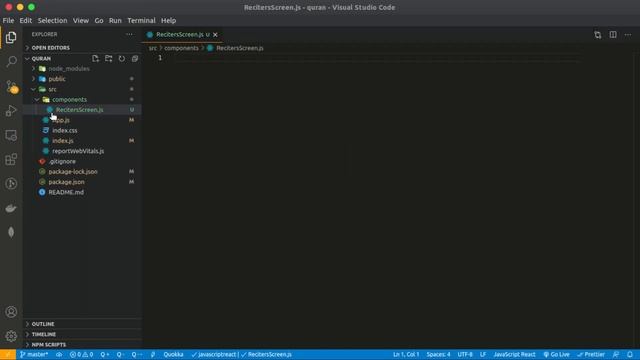Click the errors and warnings count
This screenshot has height=360, width=640.
pos(81,354)
